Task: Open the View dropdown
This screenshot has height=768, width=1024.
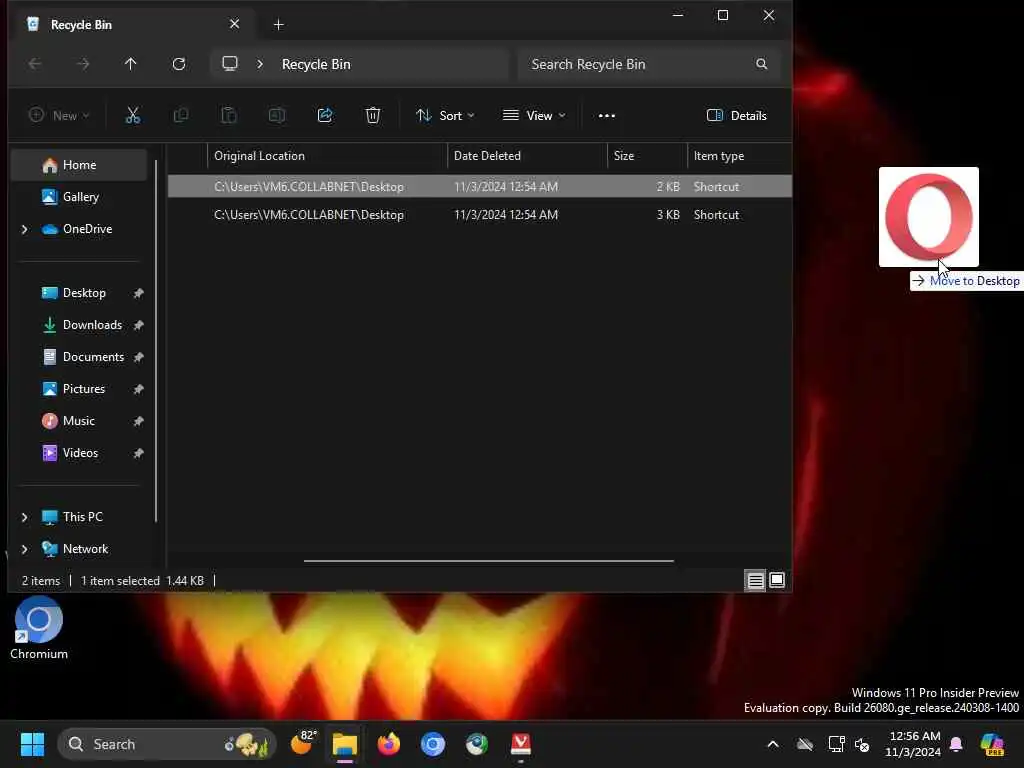Action: (x=534, y=116)
